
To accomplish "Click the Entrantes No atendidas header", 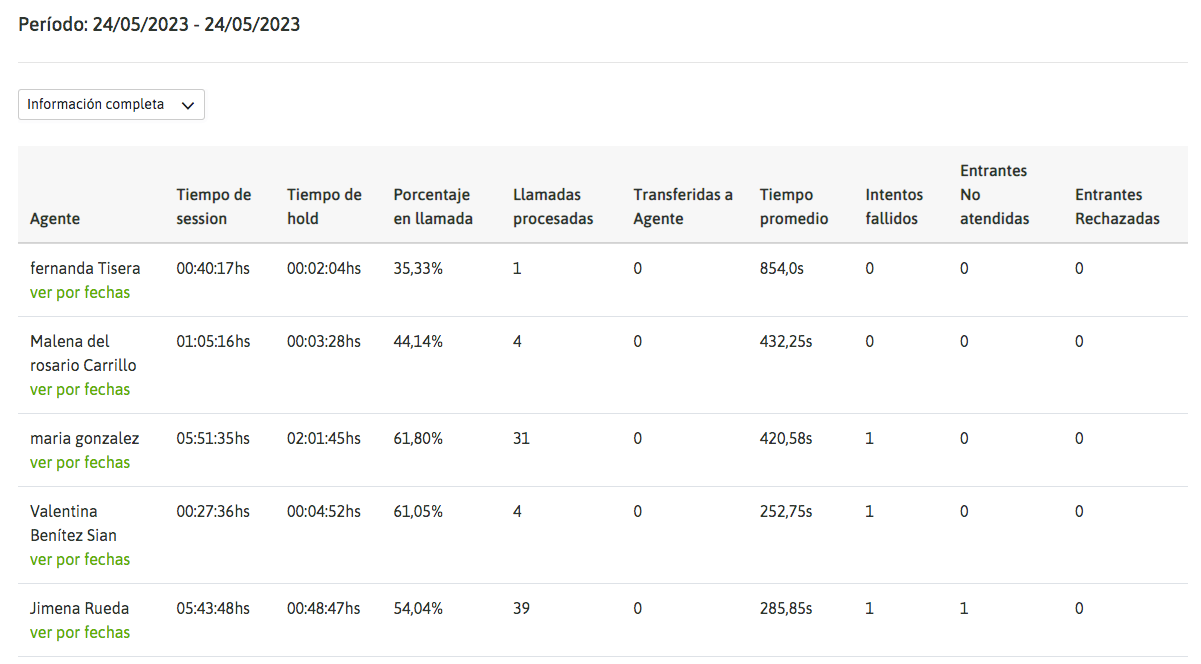I will [994, 195].
